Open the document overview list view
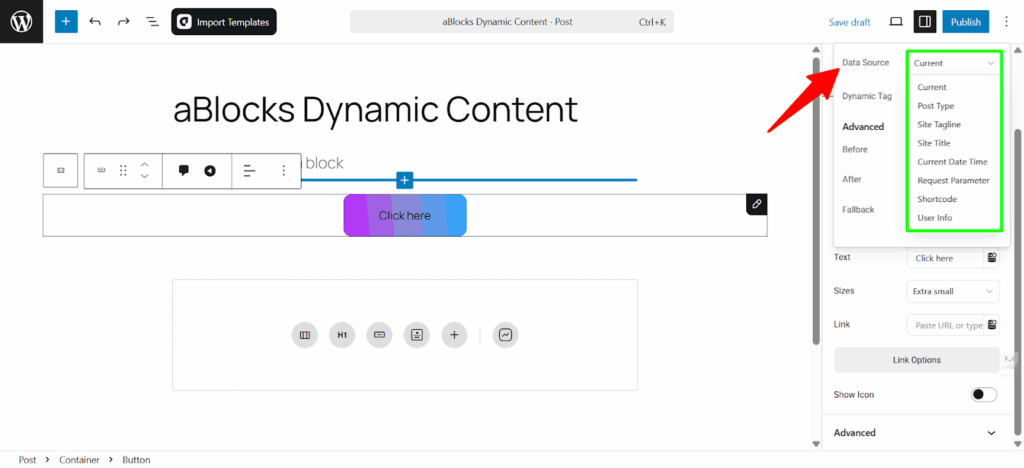 tap(152, 22)
